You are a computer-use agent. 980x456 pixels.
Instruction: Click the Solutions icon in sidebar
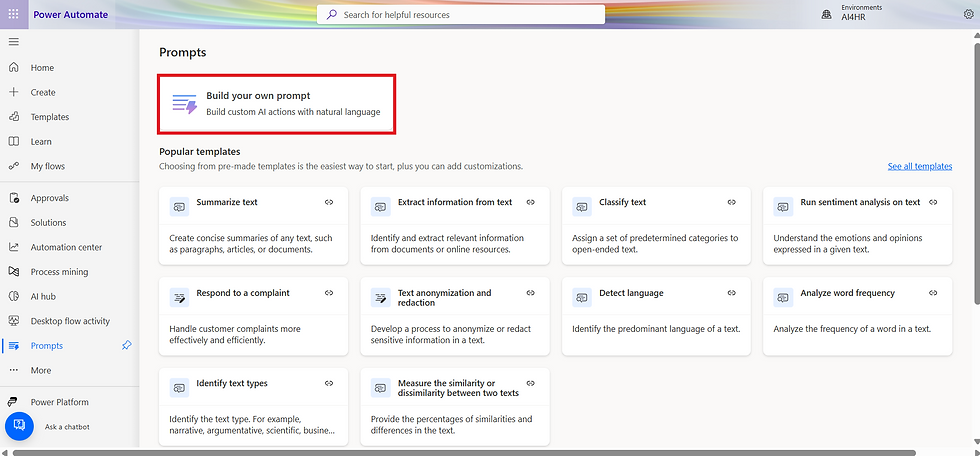pyautogui.click(x=14, y=222)
